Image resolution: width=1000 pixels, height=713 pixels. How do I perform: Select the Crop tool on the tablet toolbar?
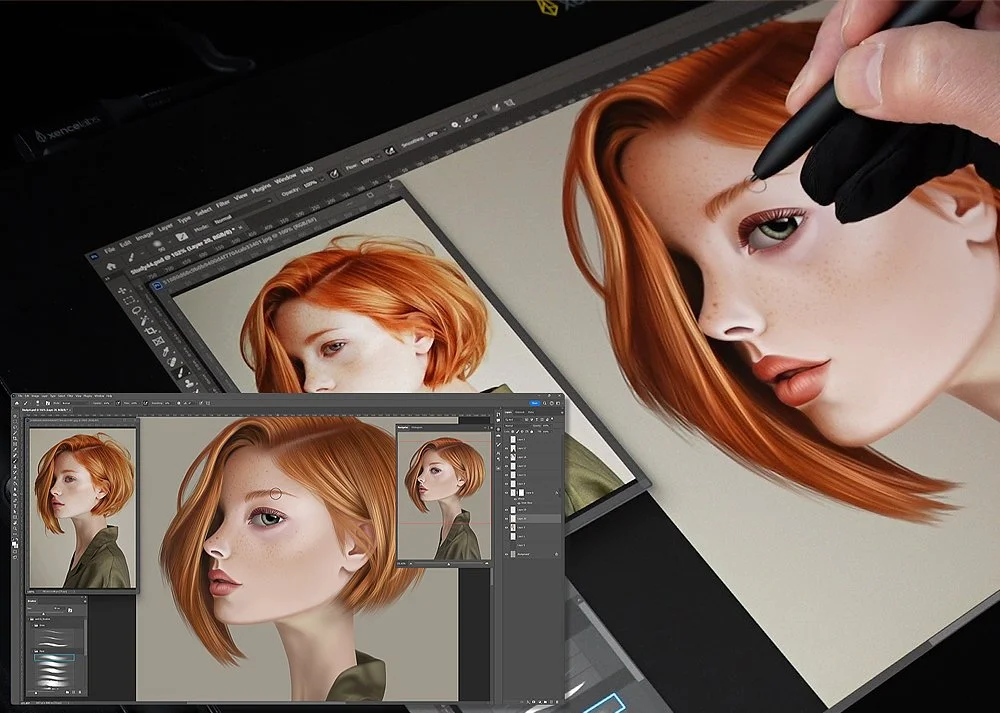(151, 331)
